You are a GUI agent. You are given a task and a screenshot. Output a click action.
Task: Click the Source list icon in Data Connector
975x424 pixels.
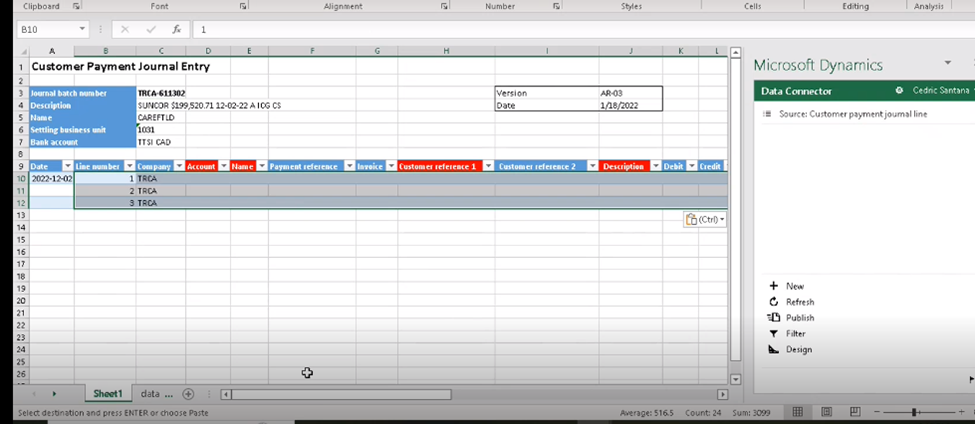pos(767,114)
